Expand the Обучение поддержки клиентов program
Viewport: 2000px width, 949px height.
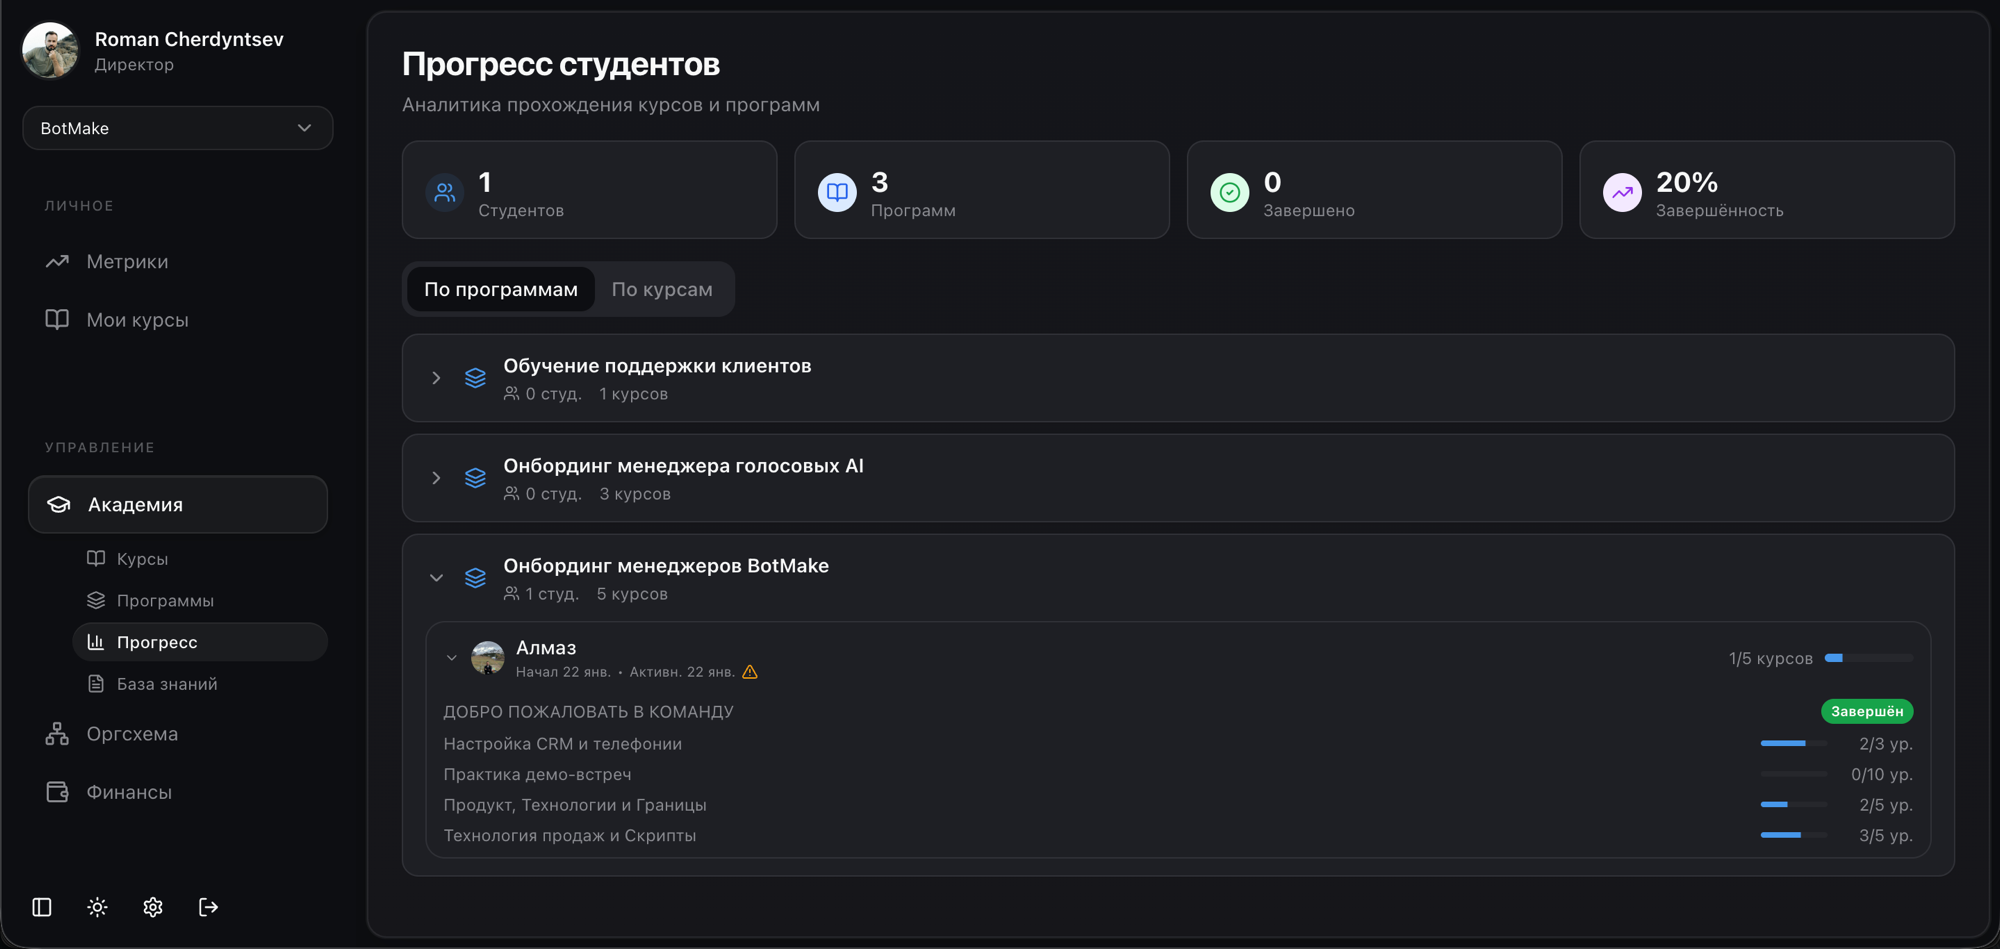(x=436, y=377)
